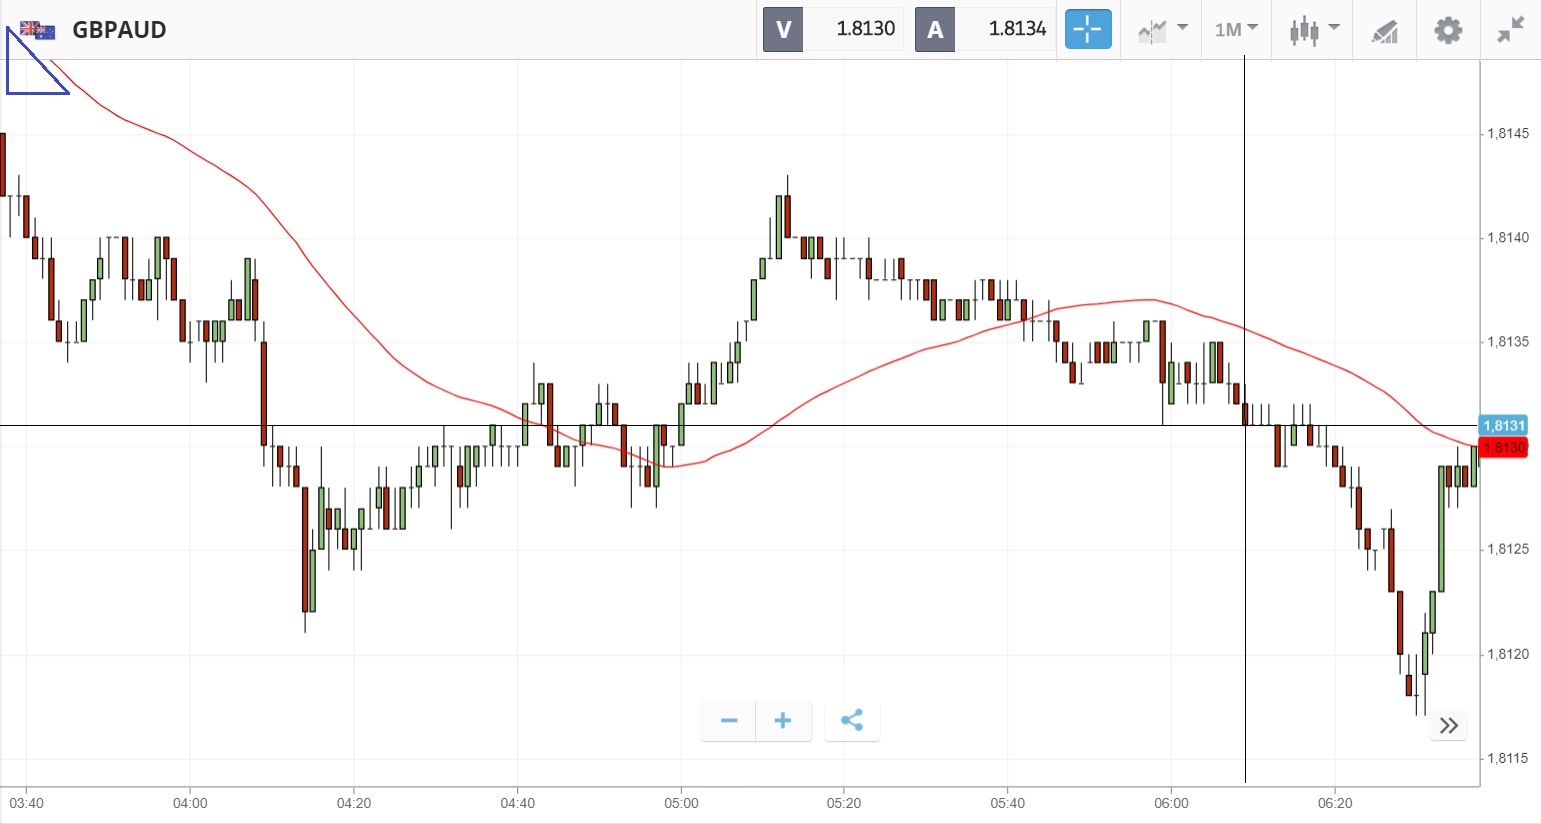Zoom out the chart with minus button
This screenshot has width=1541, height=824.
point(729,721)
